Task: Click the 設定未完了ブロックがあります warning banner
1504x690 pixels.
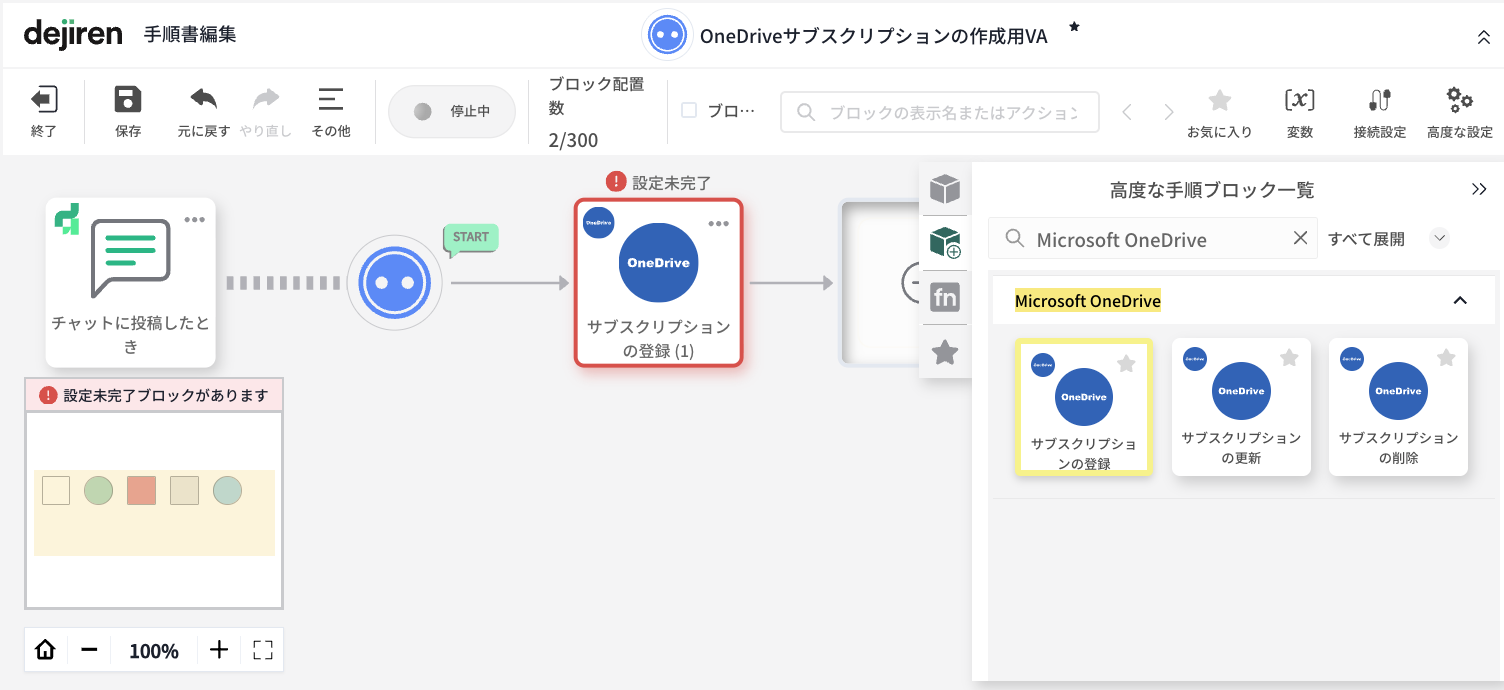Action: tap(154, 395)
